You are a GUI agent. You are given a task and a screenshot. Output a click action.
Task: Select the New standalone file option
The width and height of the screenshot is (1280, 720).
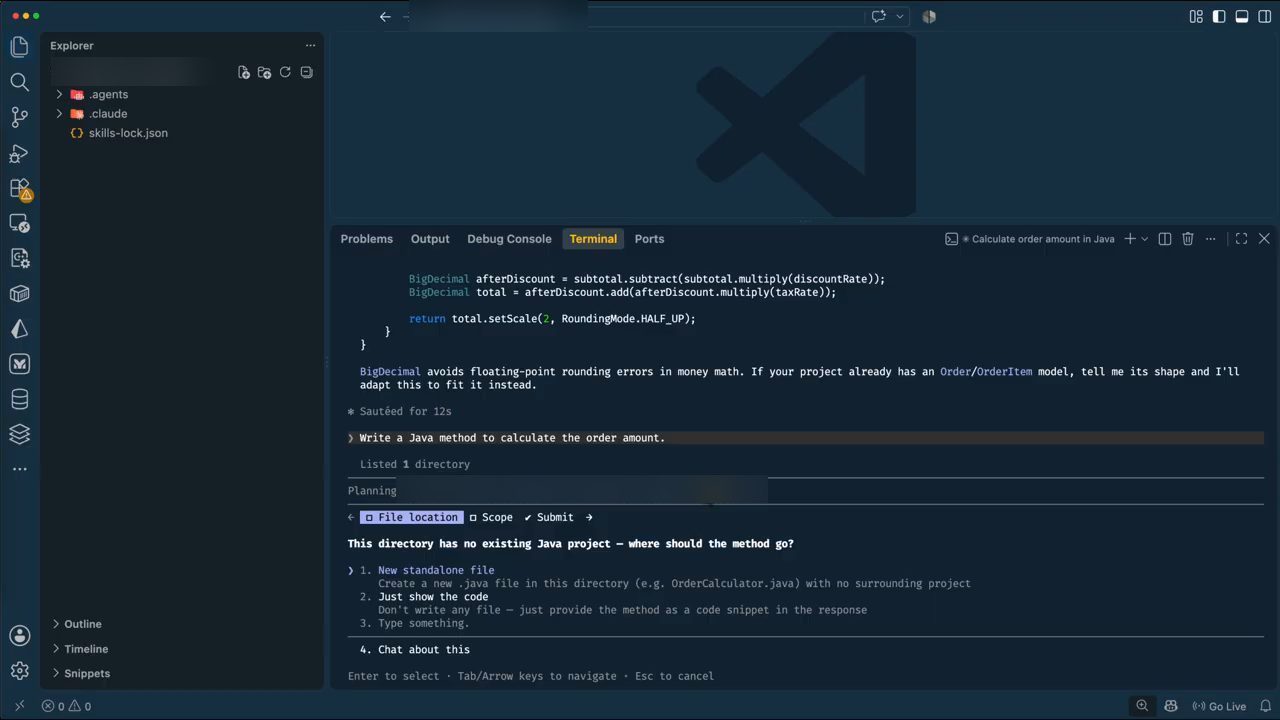pyautogui.click(x=436, y=570)
